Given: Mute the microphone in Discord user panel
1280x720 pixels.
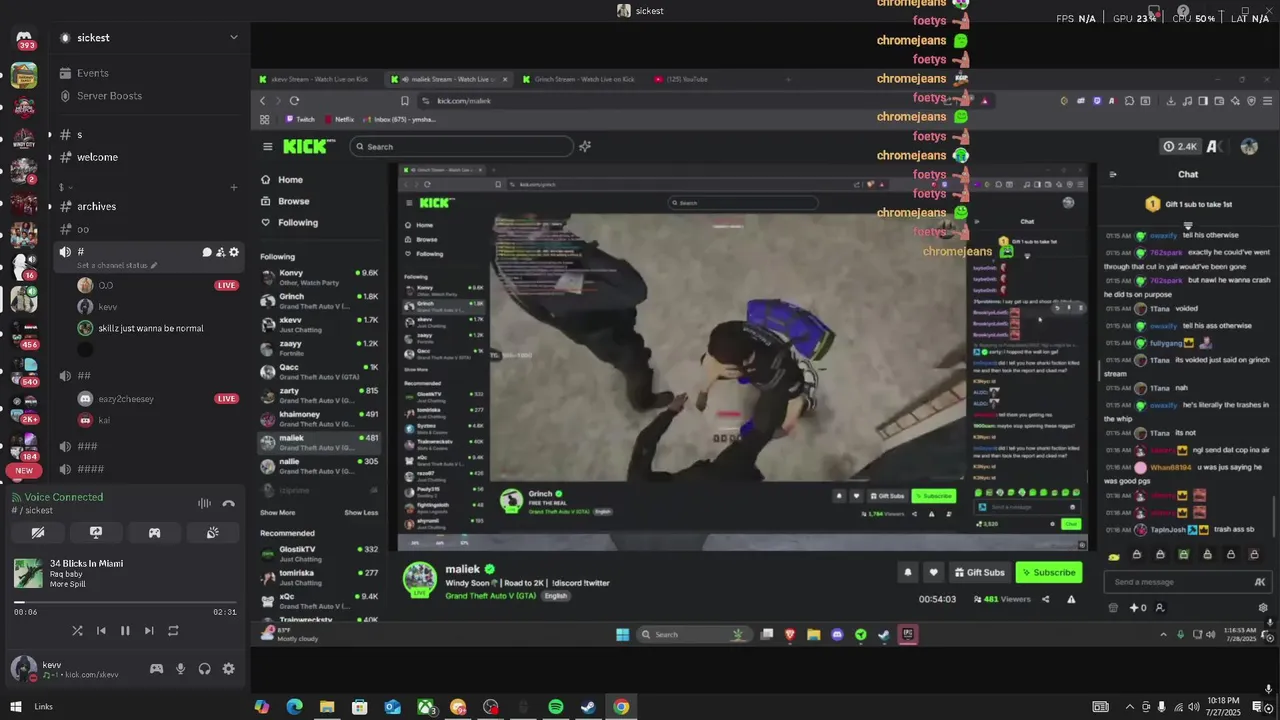Looking at the screenshot, I should [181, 669].
